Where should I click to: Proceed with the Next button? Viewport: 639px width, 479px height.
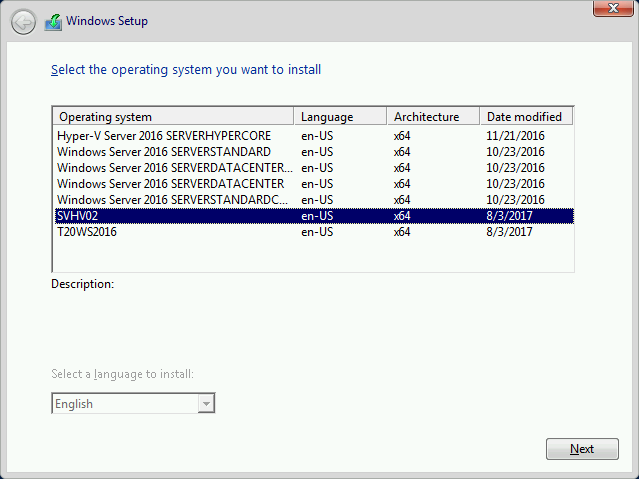(x=582, y=449)
